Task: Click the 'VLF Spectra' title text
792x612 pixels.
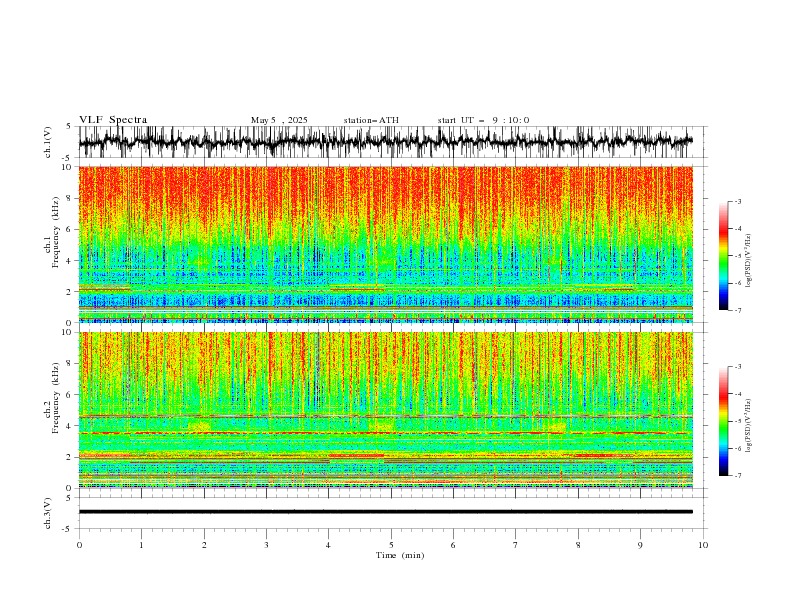Action: (x=113, y=120)
